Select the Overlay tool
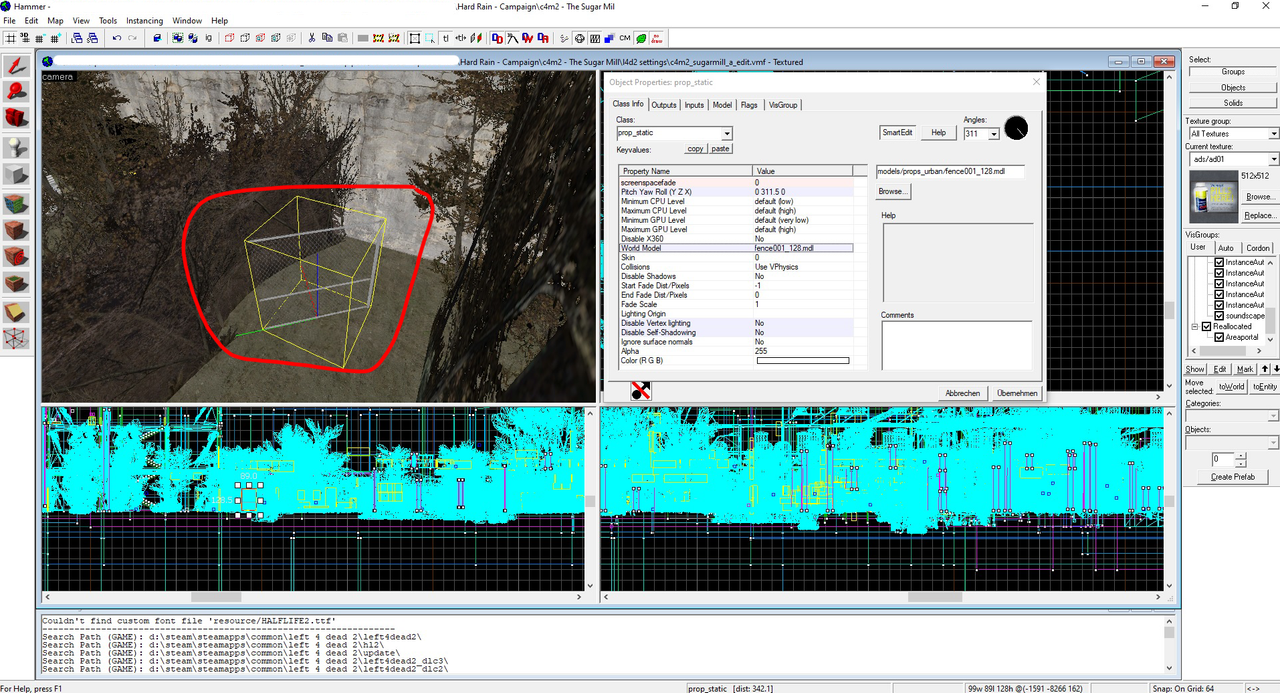Image resolution: width=1280 pixels, height=693 pixels. pyautogui.click(x=16, y=283)
